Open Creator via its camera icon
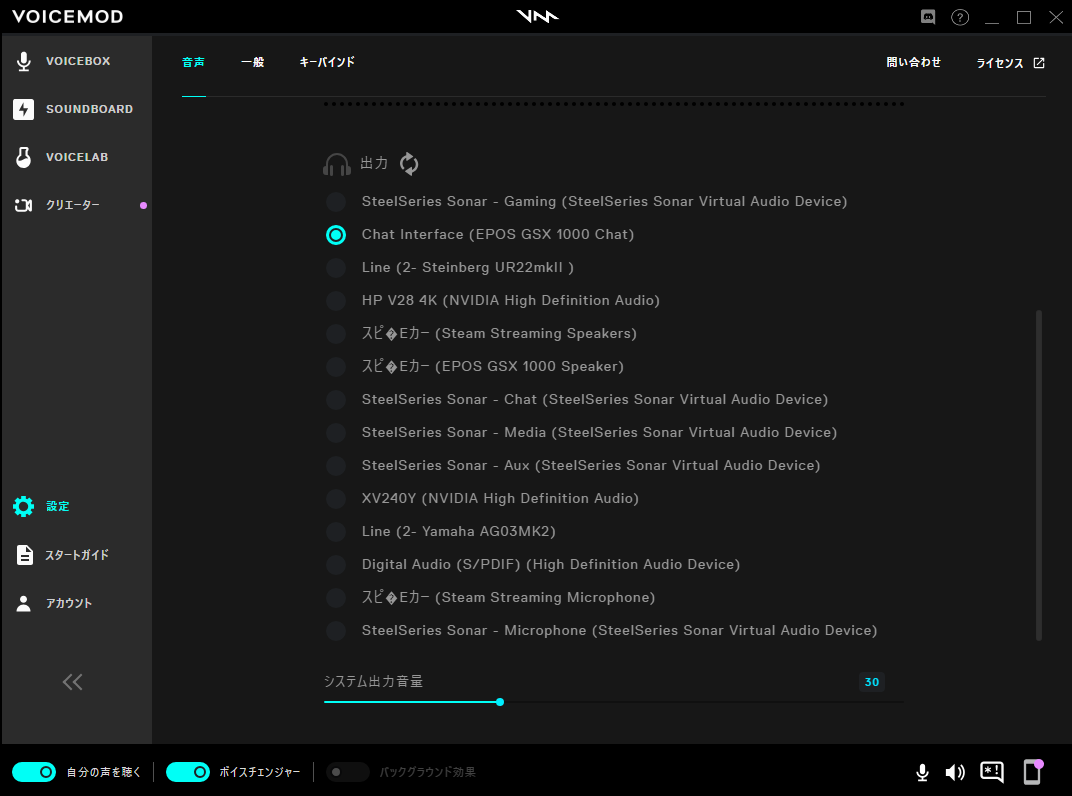The height and width of the screenshot is (796, 1072). click(24, 205)
